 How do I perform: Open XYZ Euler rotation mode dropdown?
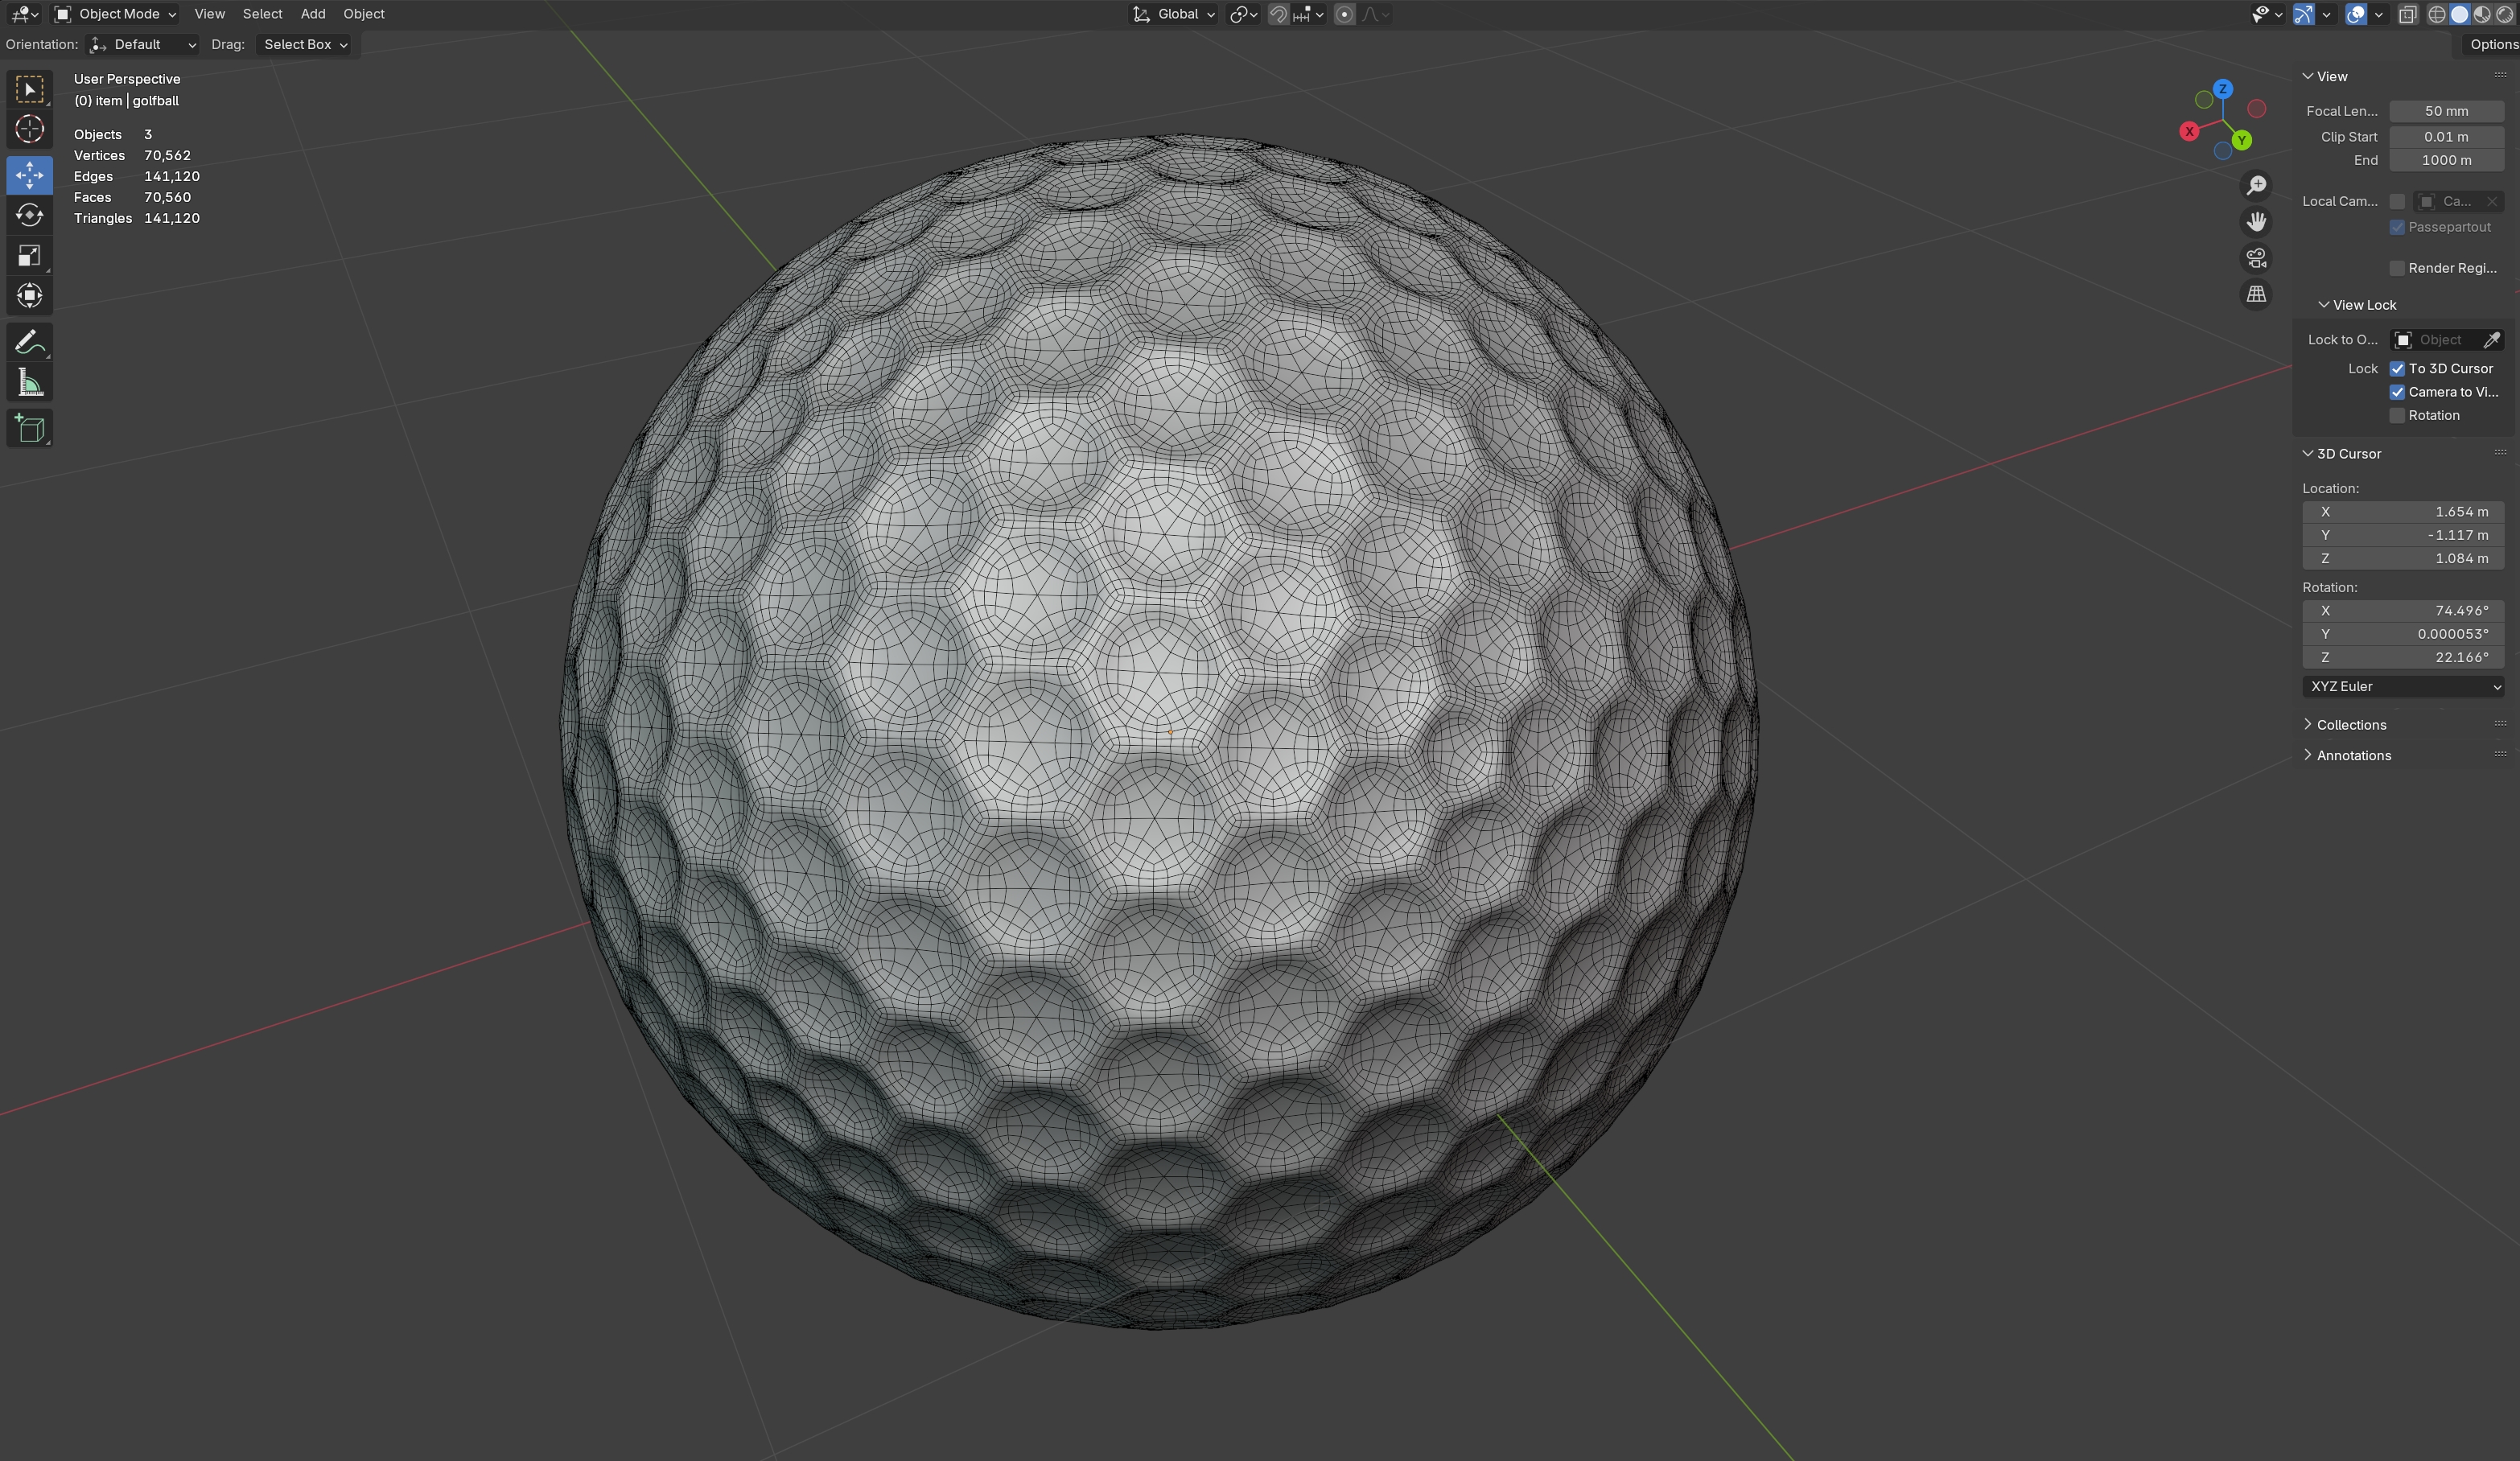coord(2402,687)
